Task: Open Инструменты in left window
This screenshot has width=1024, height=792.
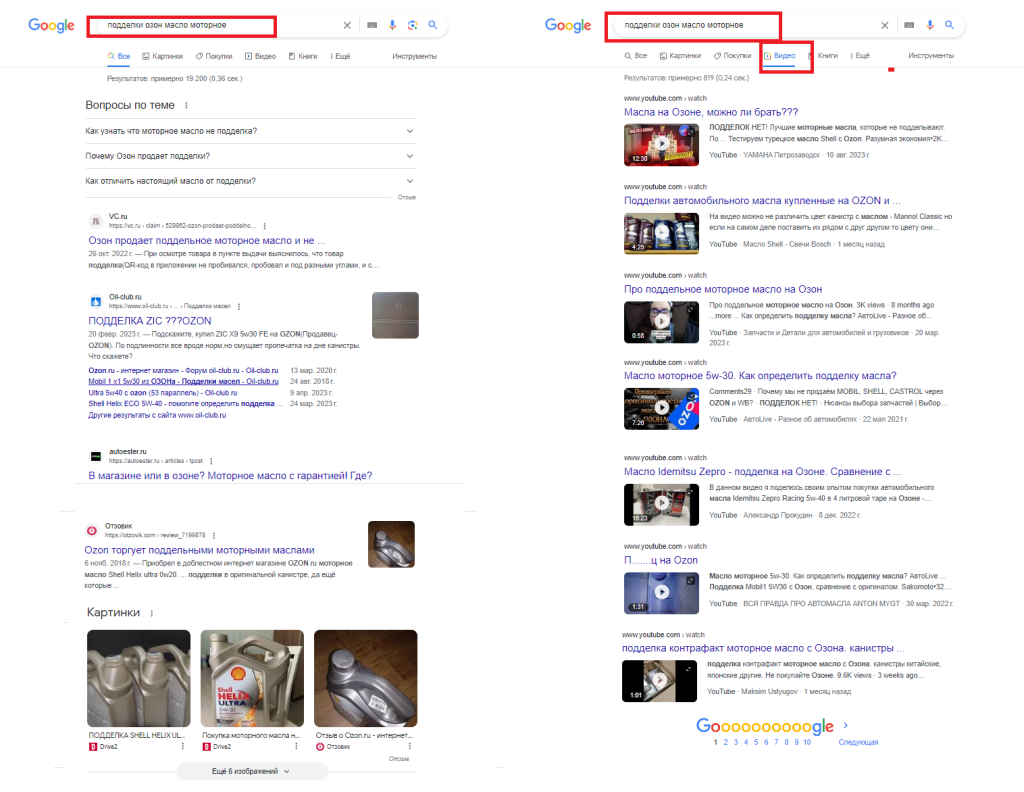Action: tap(415, 56)
